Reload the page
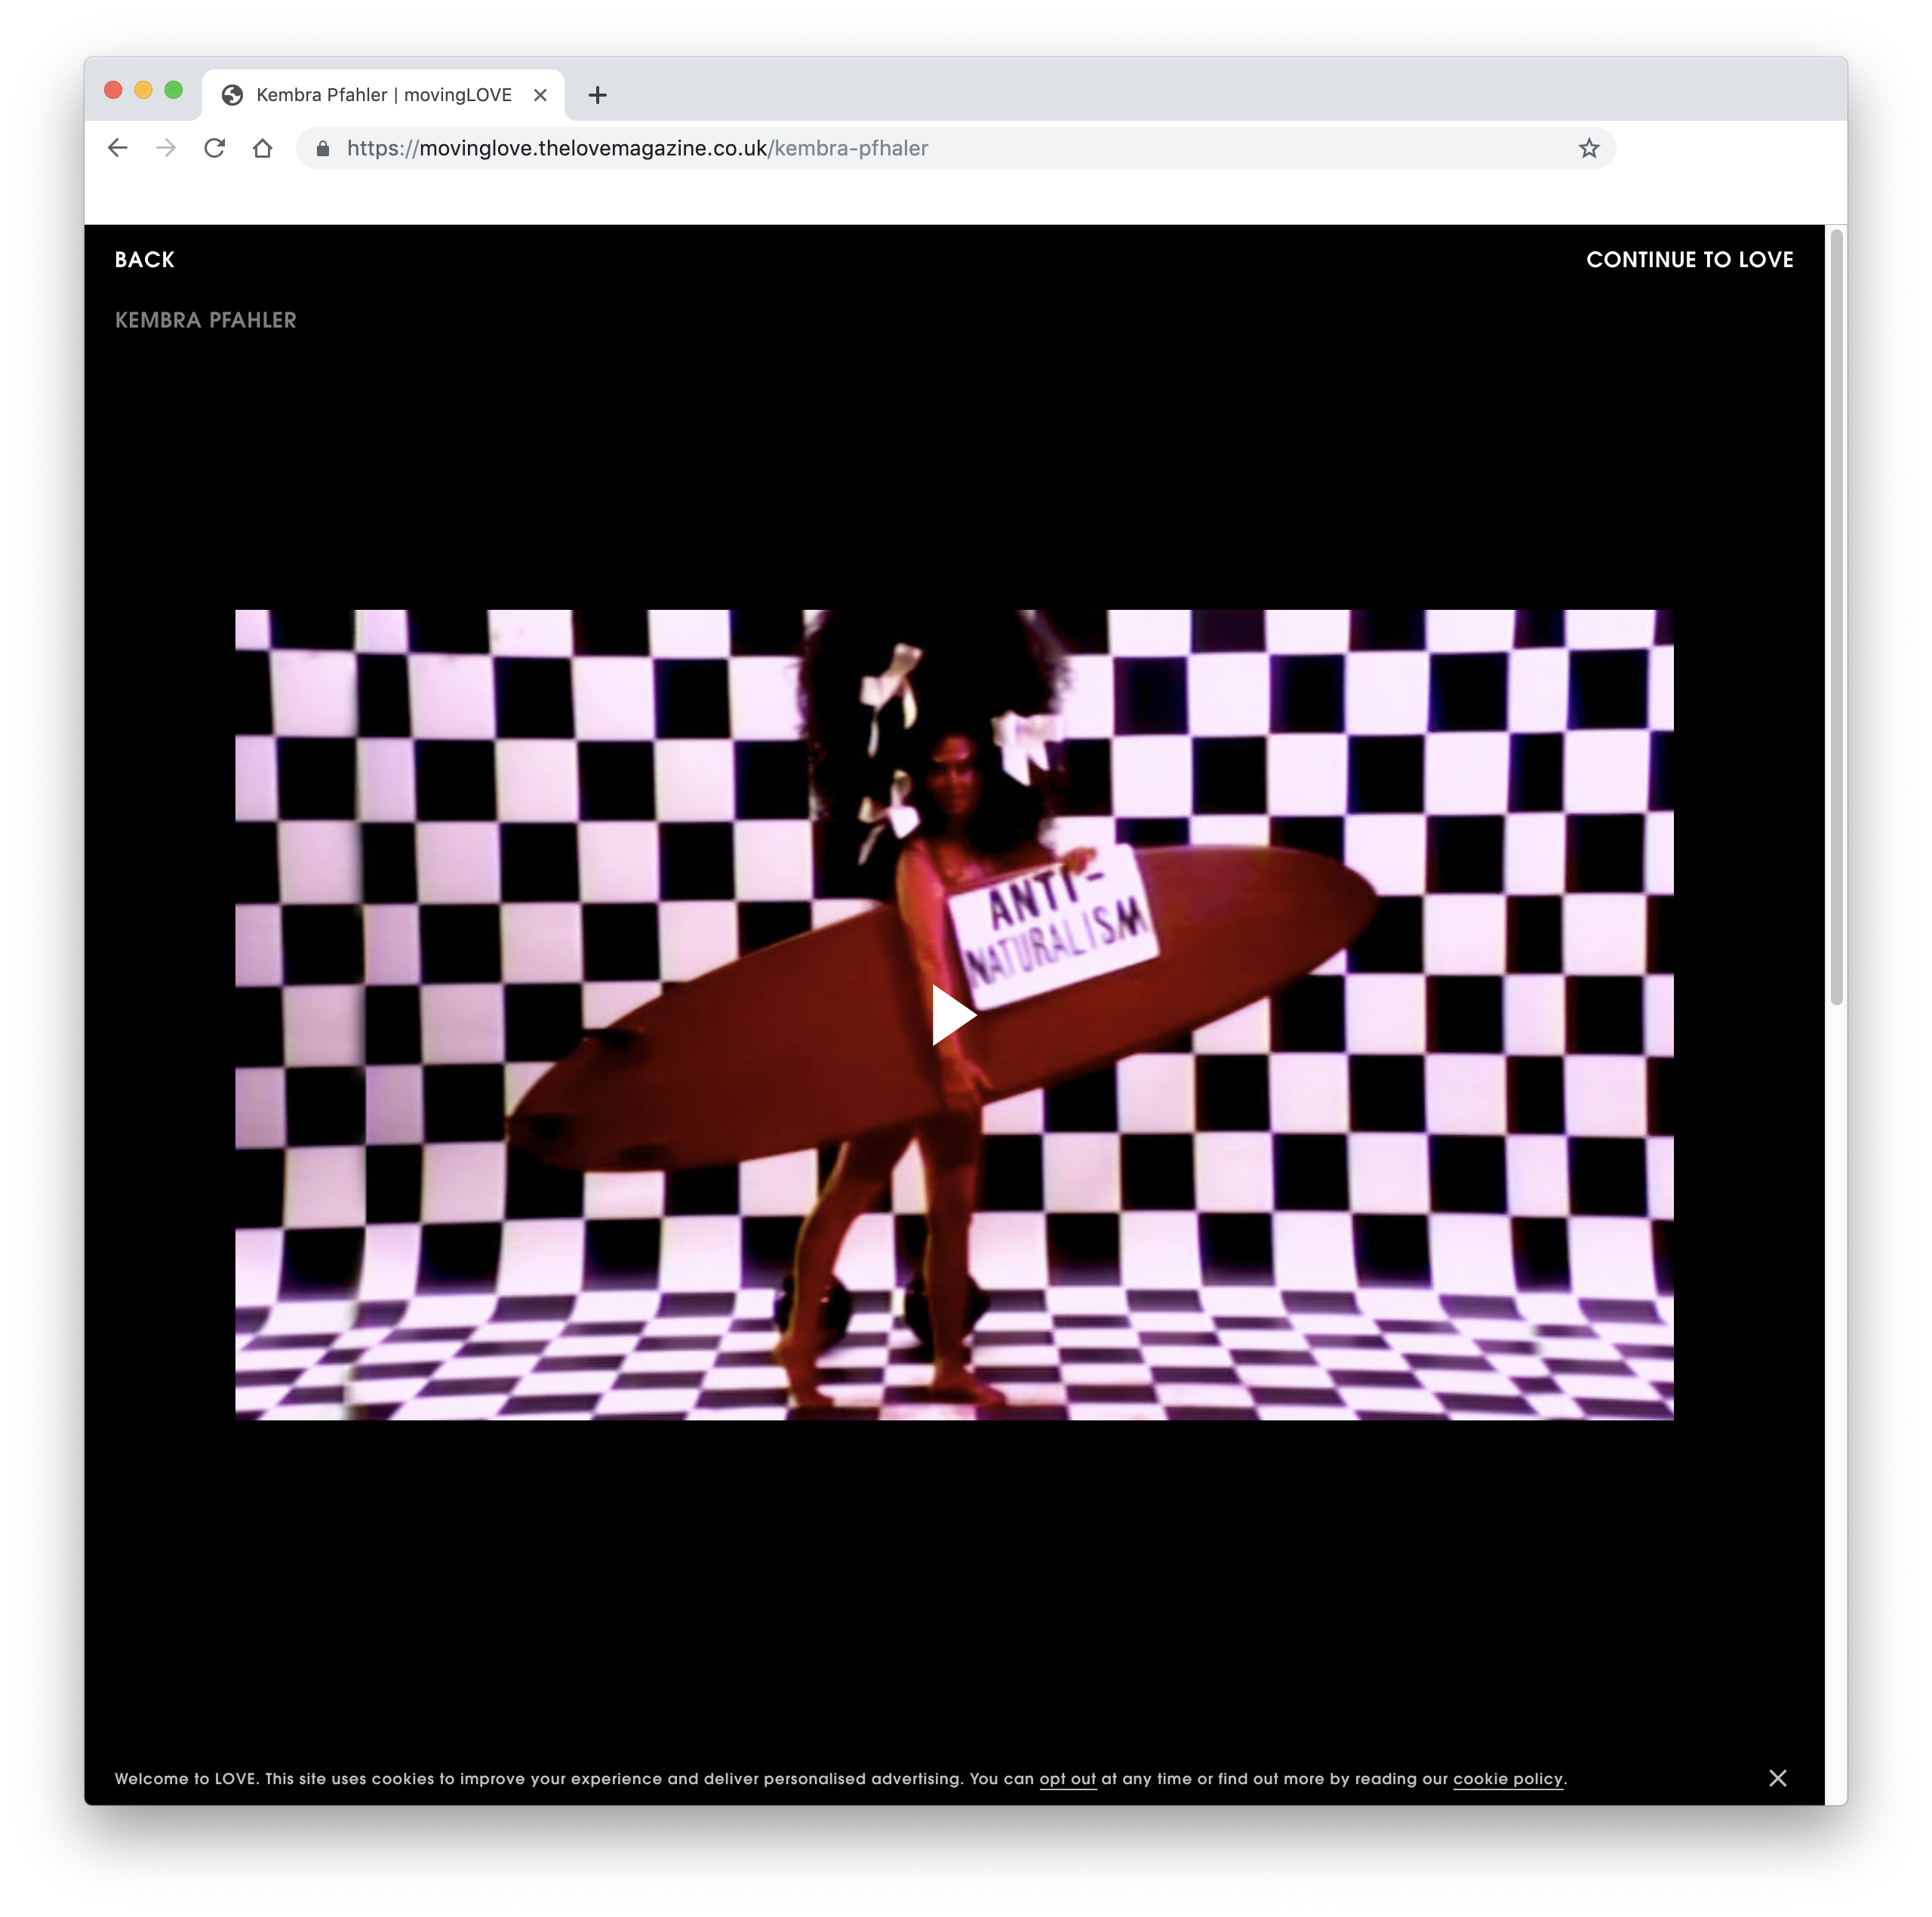 click(214, 148)
